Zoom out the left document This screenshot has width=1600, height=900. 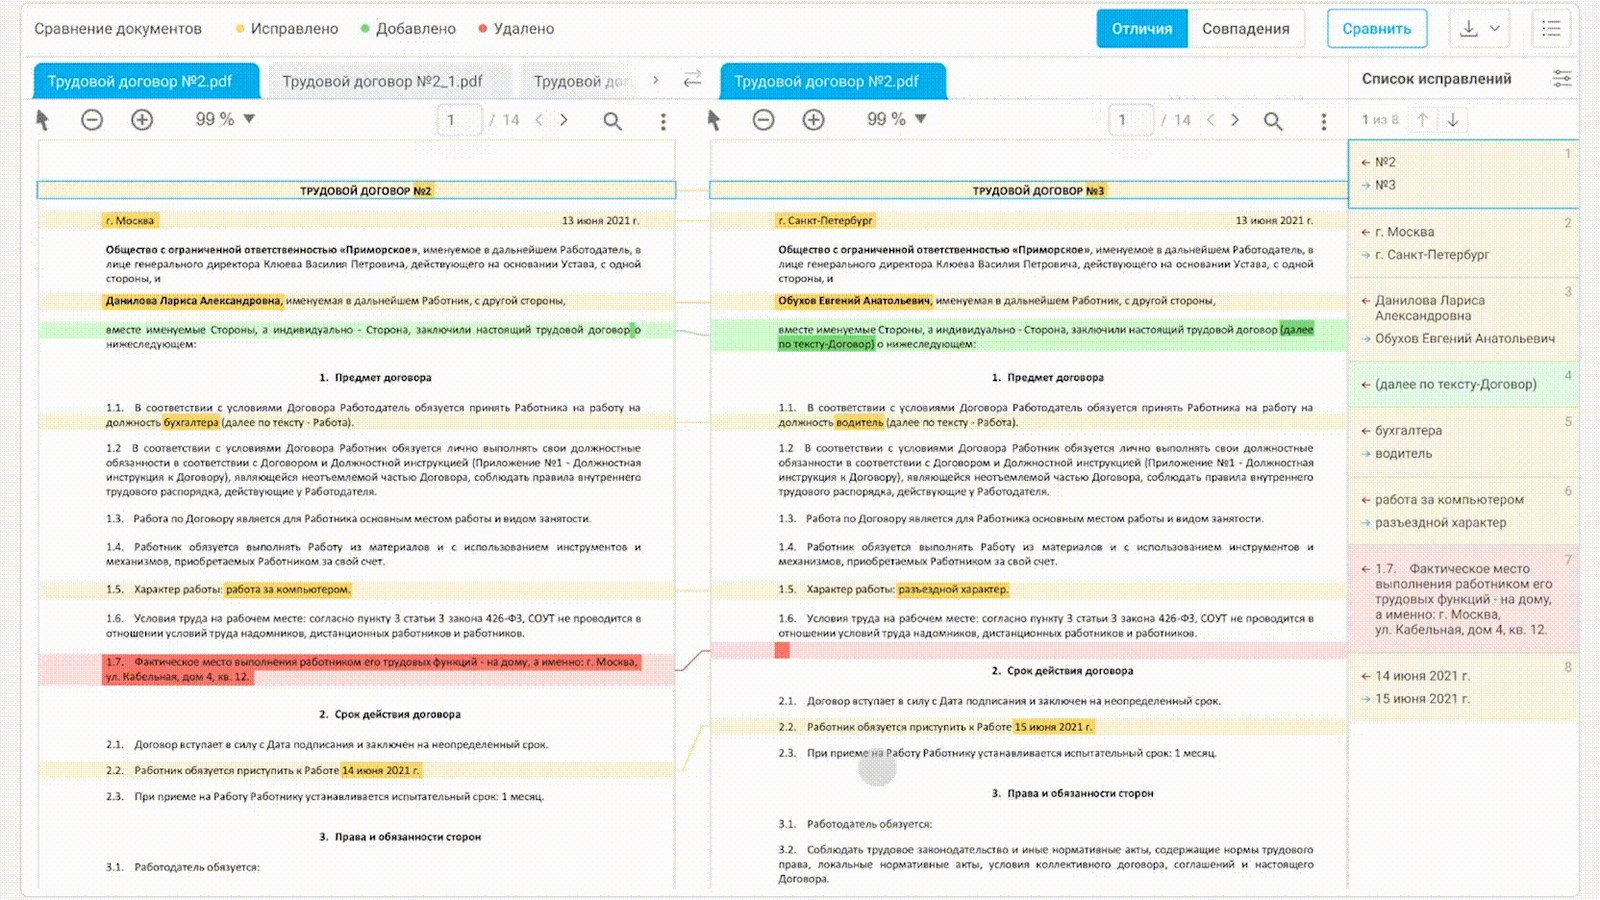click(x=92, y=120)
